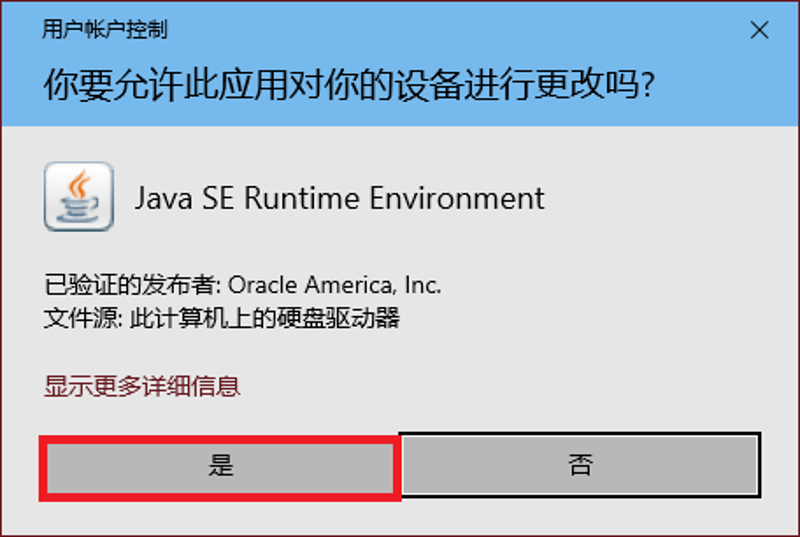Click the 已验证的发布者 Oracle America, Inc. line
This screenshot has width=800, height=537.
tap(242, 285)
